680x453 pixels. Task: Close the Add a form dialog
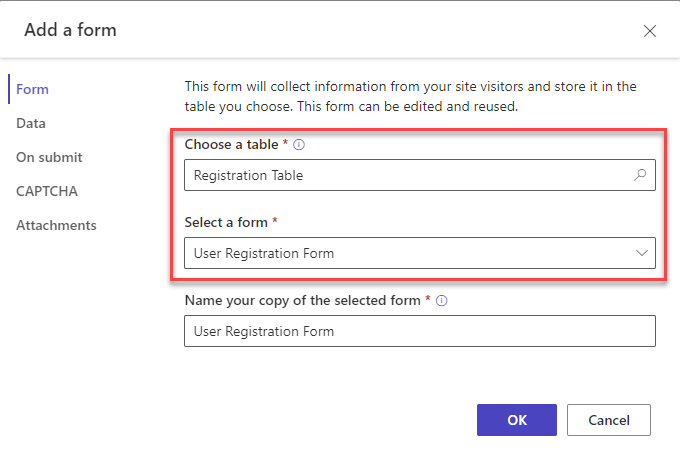[650, 31]
